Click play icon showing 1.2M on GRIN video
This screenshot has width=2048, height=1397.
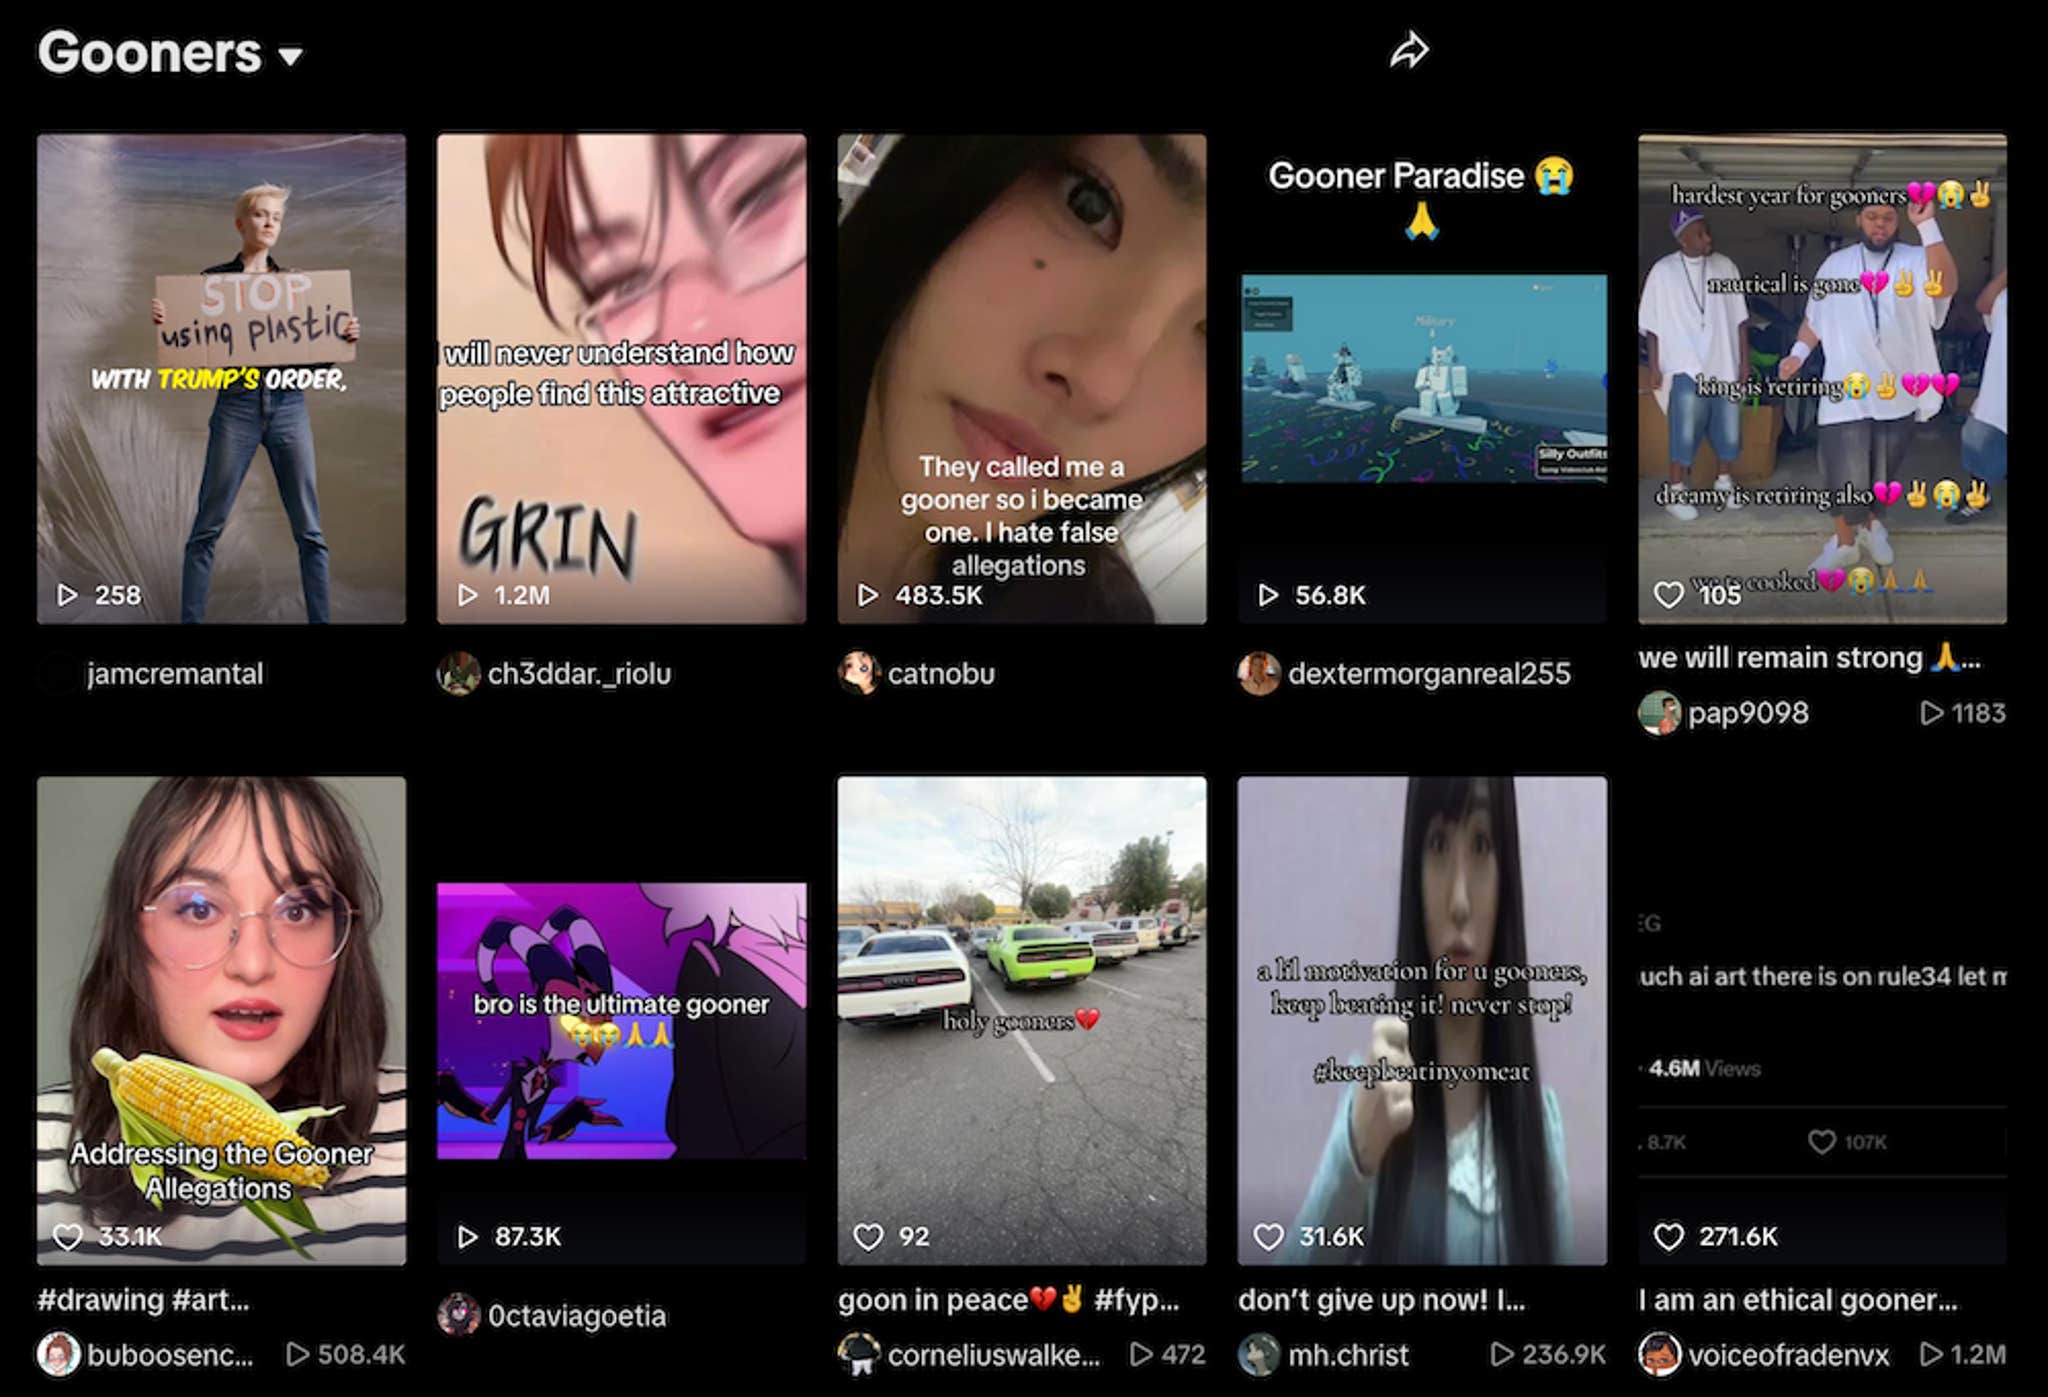[x=467, y=595]
